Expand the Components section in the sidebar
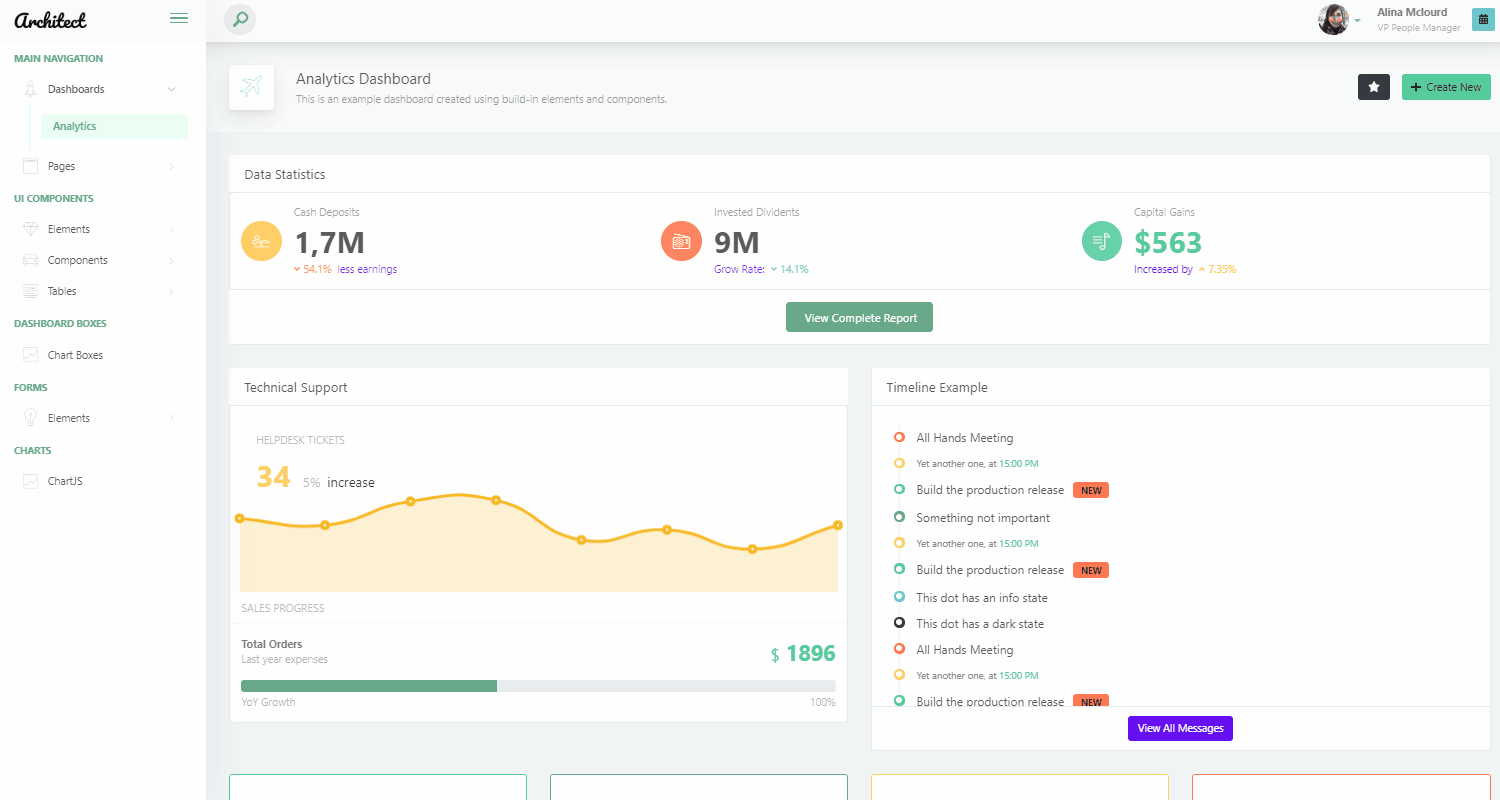1500x800 pixels. point(80,259)
